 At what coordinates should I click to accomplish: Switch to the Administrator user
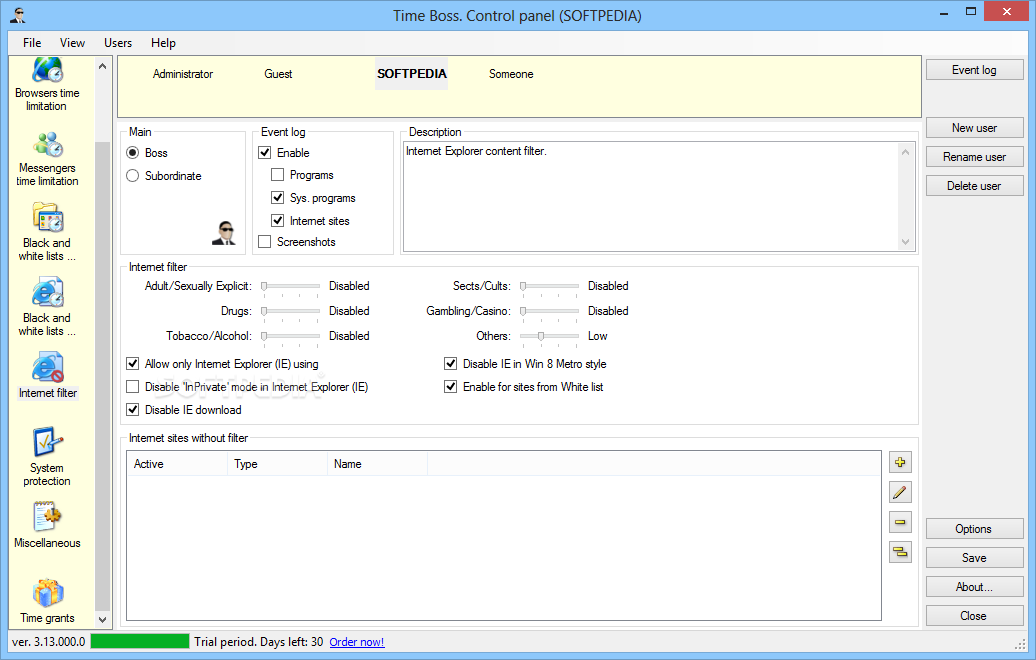[x=183, y=74]
